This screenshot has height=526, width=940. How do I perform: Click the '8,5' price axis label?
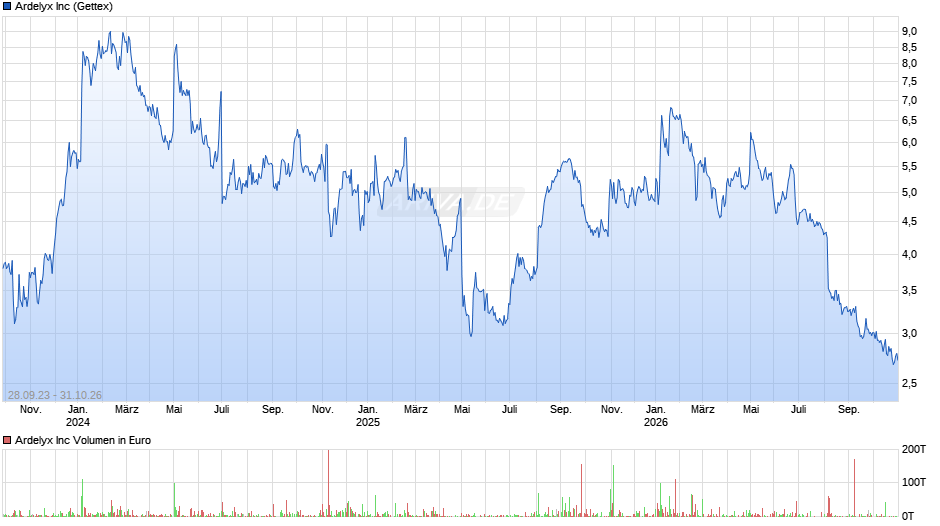(x=909, y=47)
